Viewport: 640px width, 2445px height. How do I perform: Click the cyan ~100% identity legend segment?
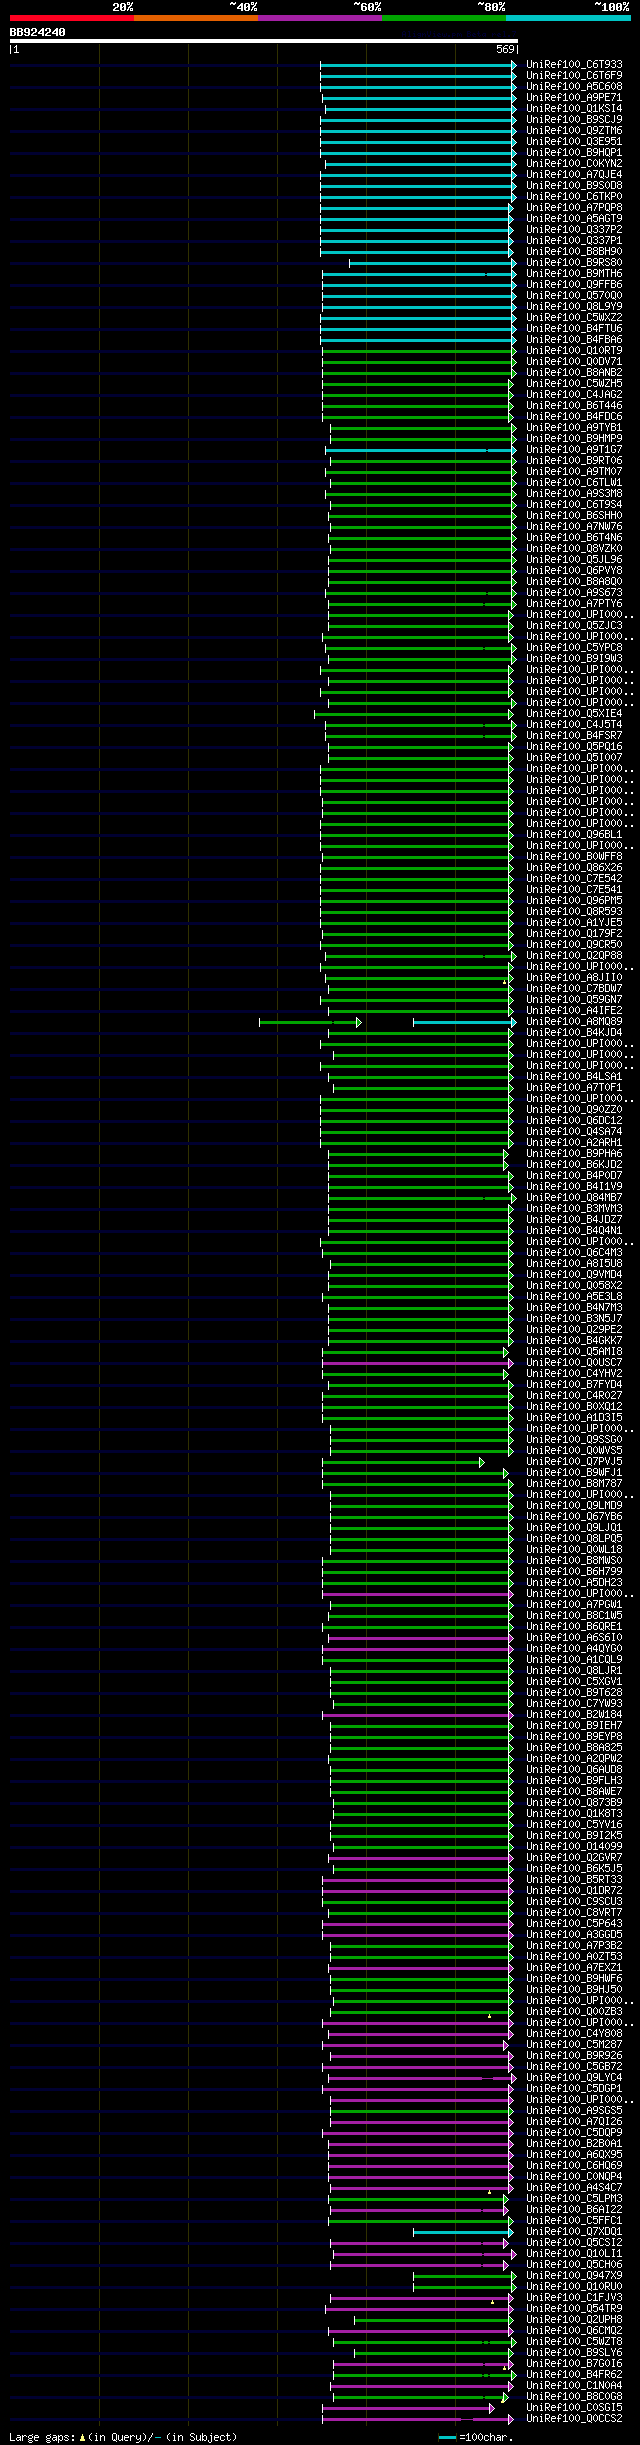click(568, 18)
